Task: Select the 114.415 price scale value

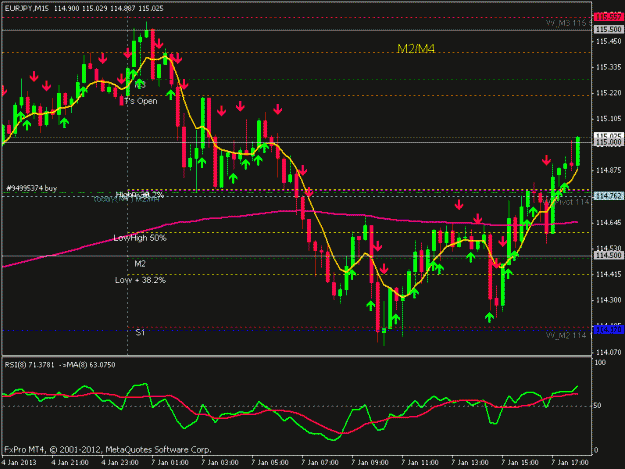Action: (609, 274)
